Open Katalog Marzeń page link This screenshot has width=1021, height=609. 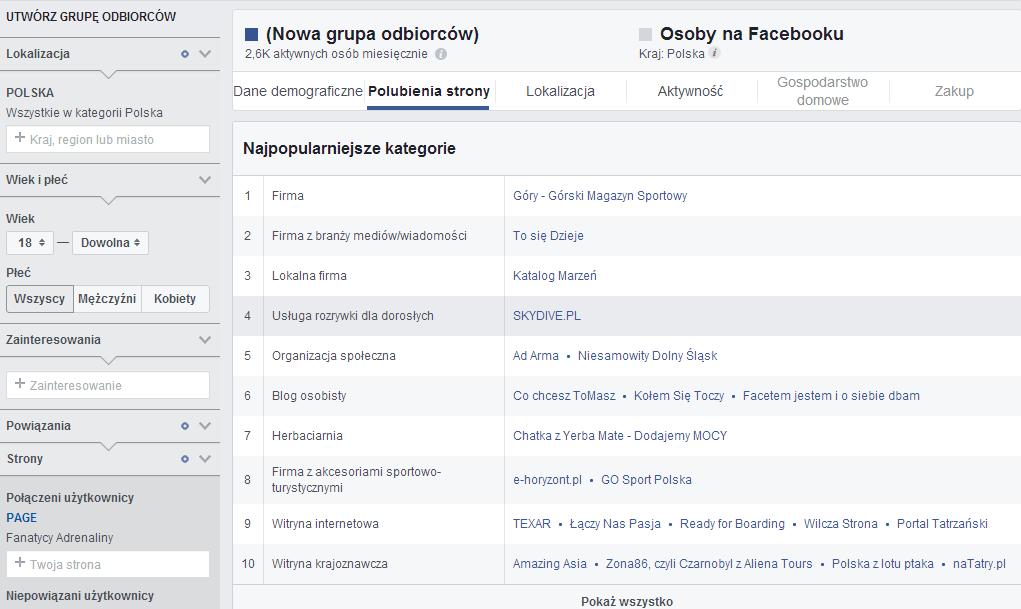(x=555, y=276)
